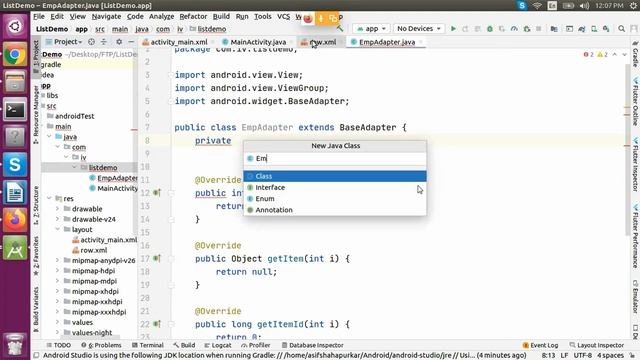Switch to row.xml editor tab

pos(322,42)
